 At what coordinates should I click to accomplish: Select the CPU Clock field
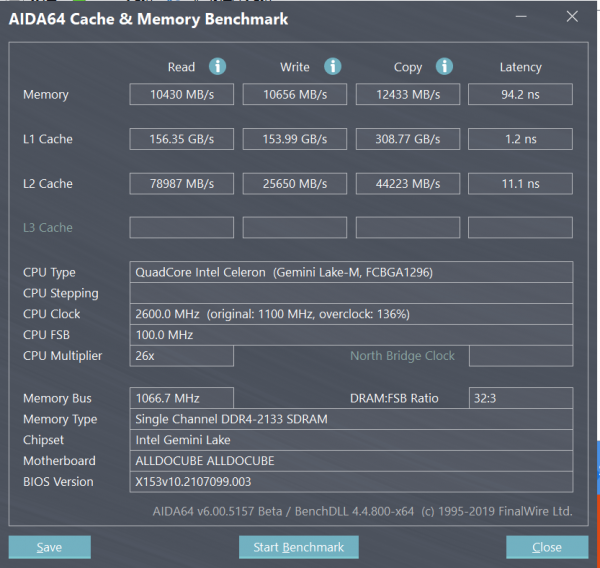point(351,314)
